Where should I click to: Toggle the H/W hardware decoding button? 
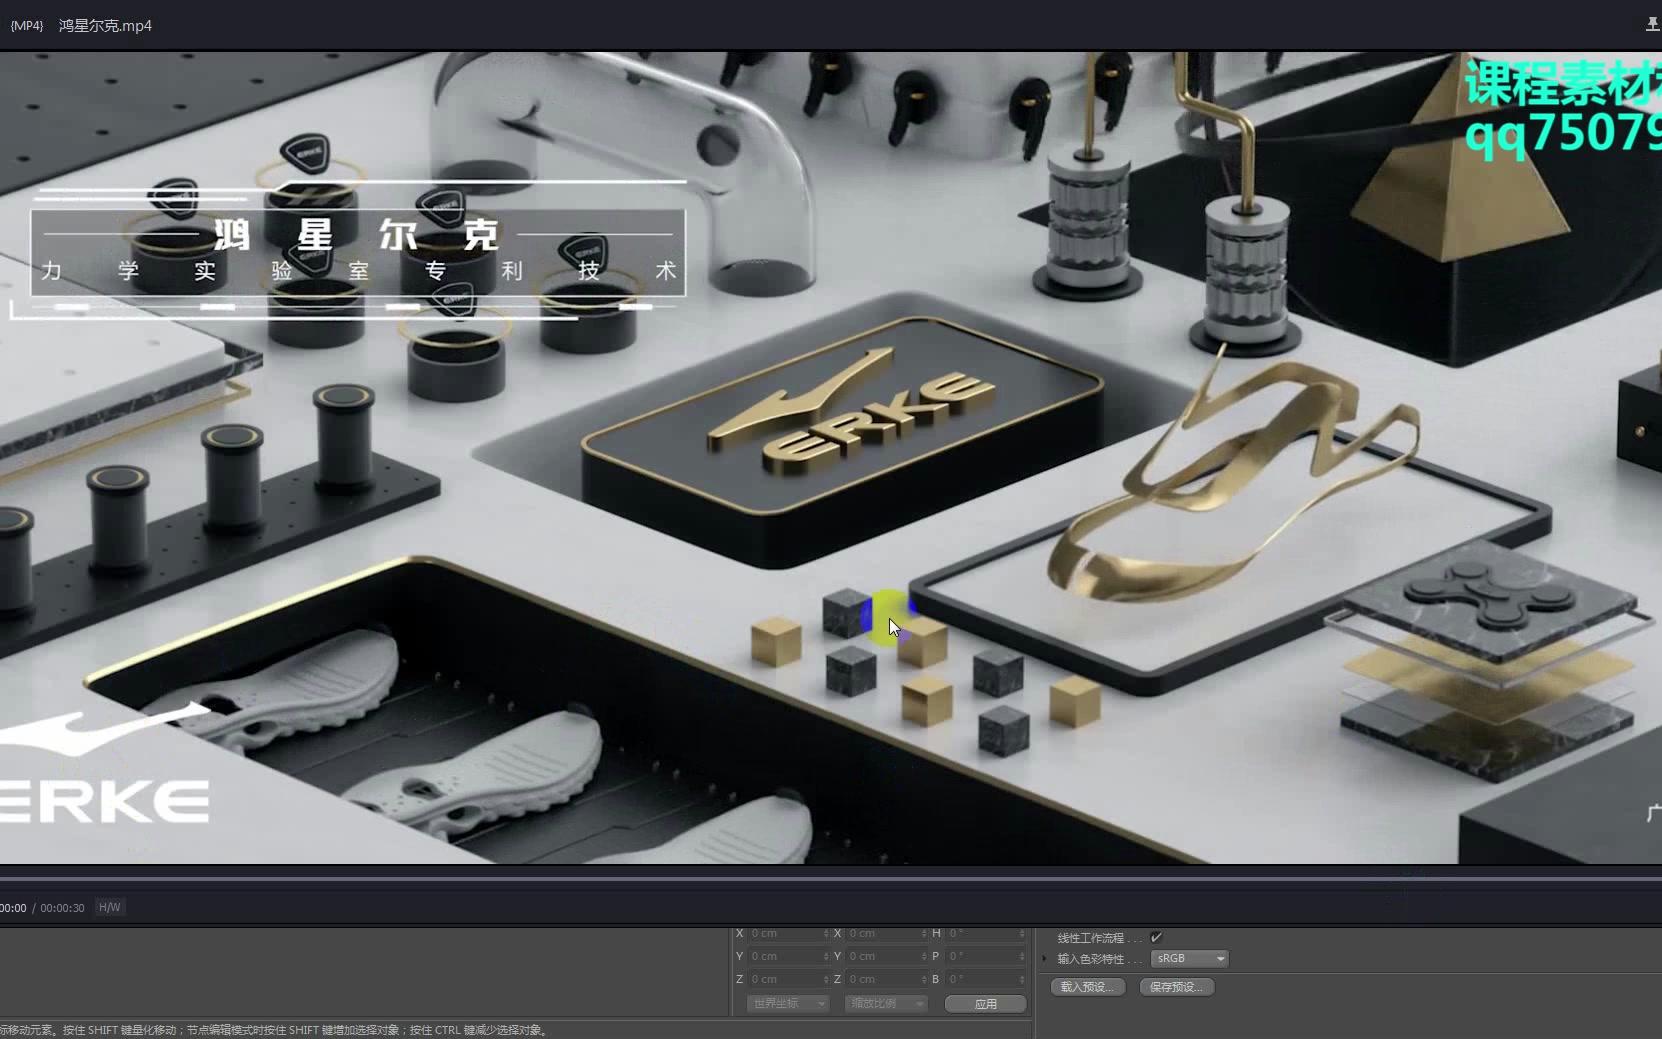tap(109, 908)
